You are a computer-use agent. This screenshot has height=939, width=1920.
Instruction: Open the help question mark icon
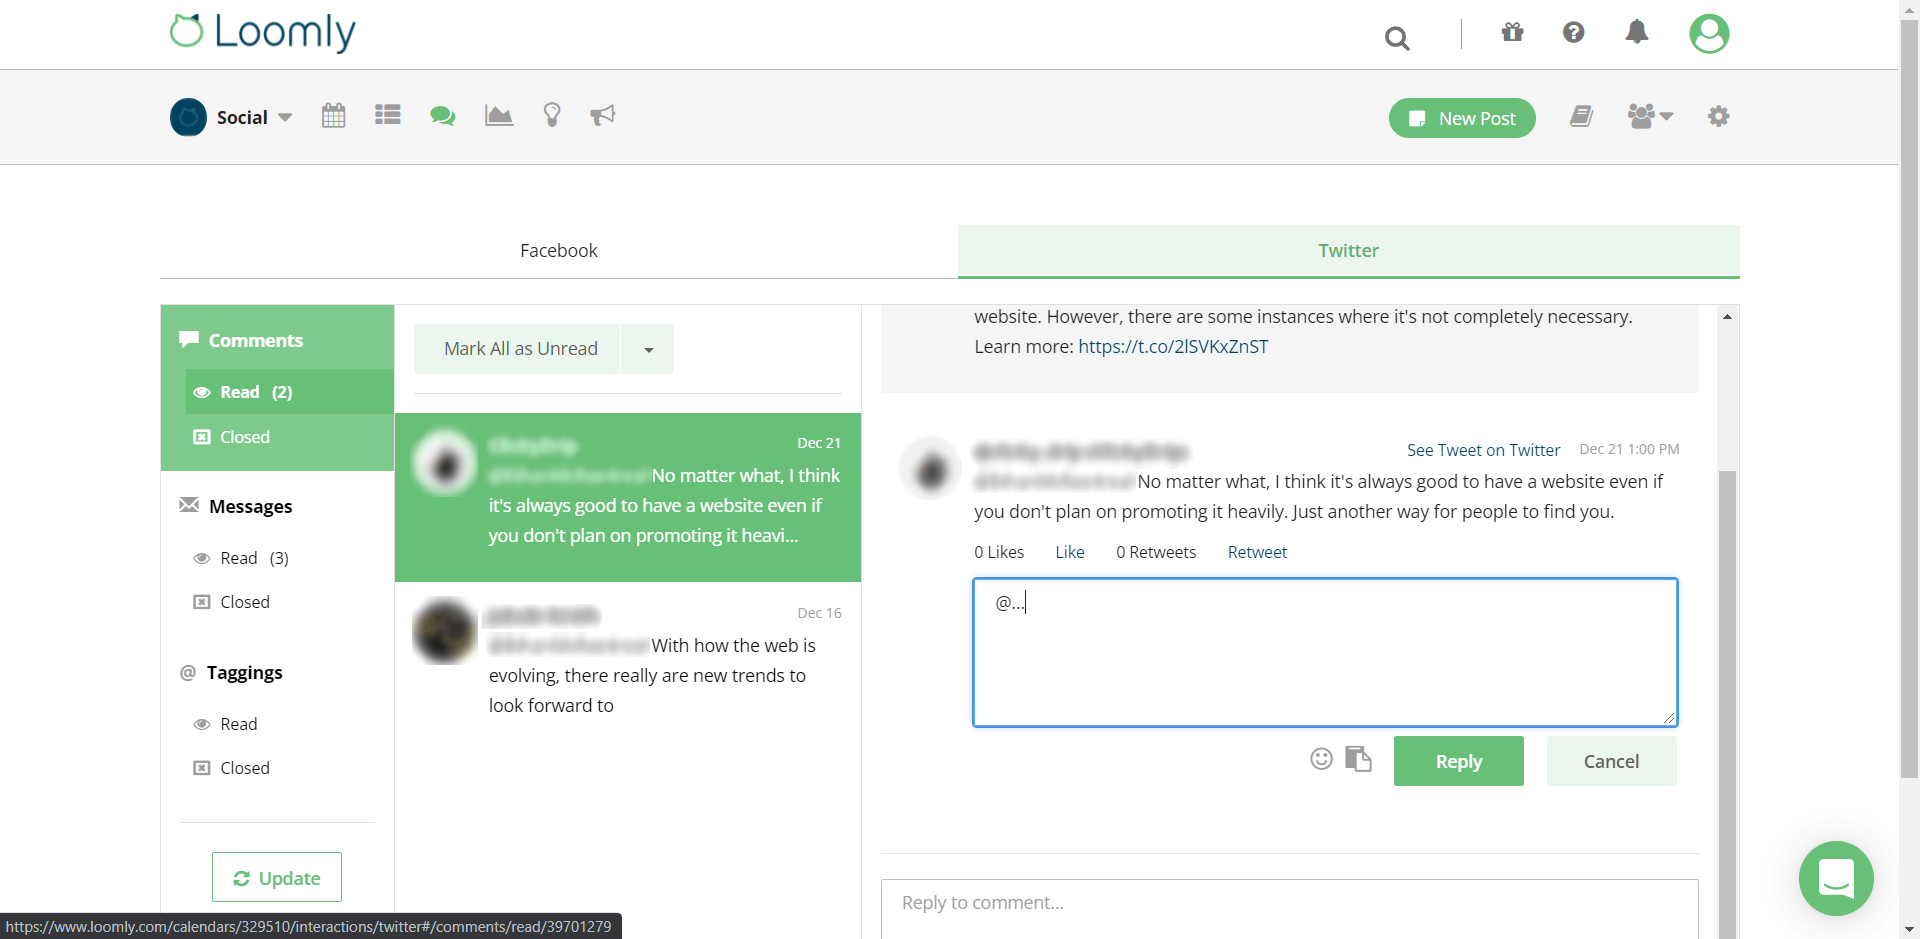(1574, 33)
